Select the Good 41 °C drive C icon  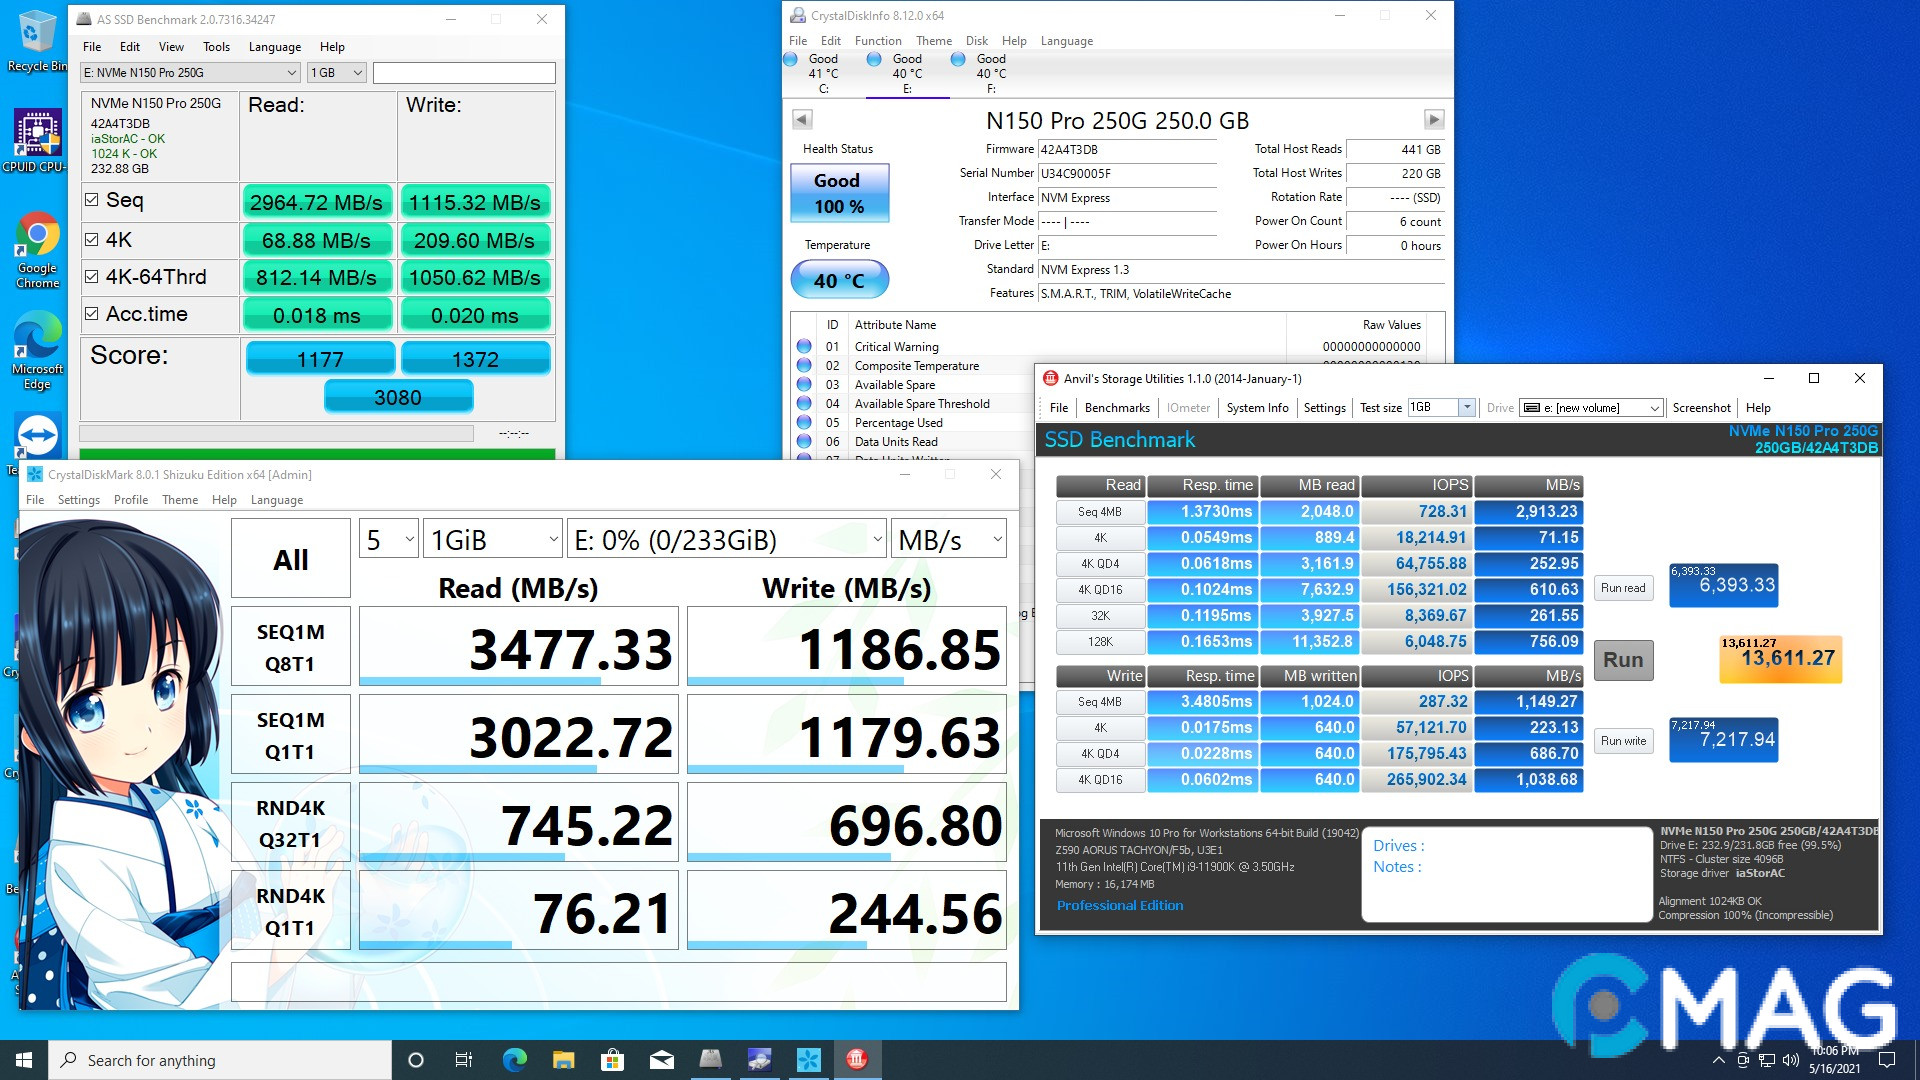[x=823, y=72]
